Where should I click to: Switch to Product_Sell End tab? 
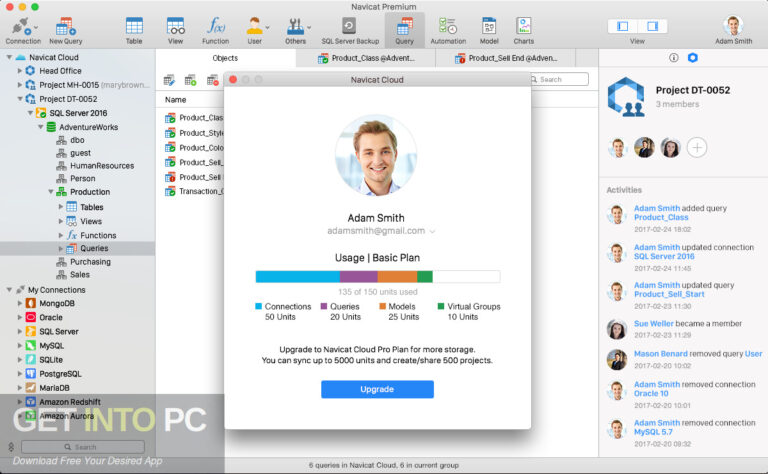click(x=505, y=58)
